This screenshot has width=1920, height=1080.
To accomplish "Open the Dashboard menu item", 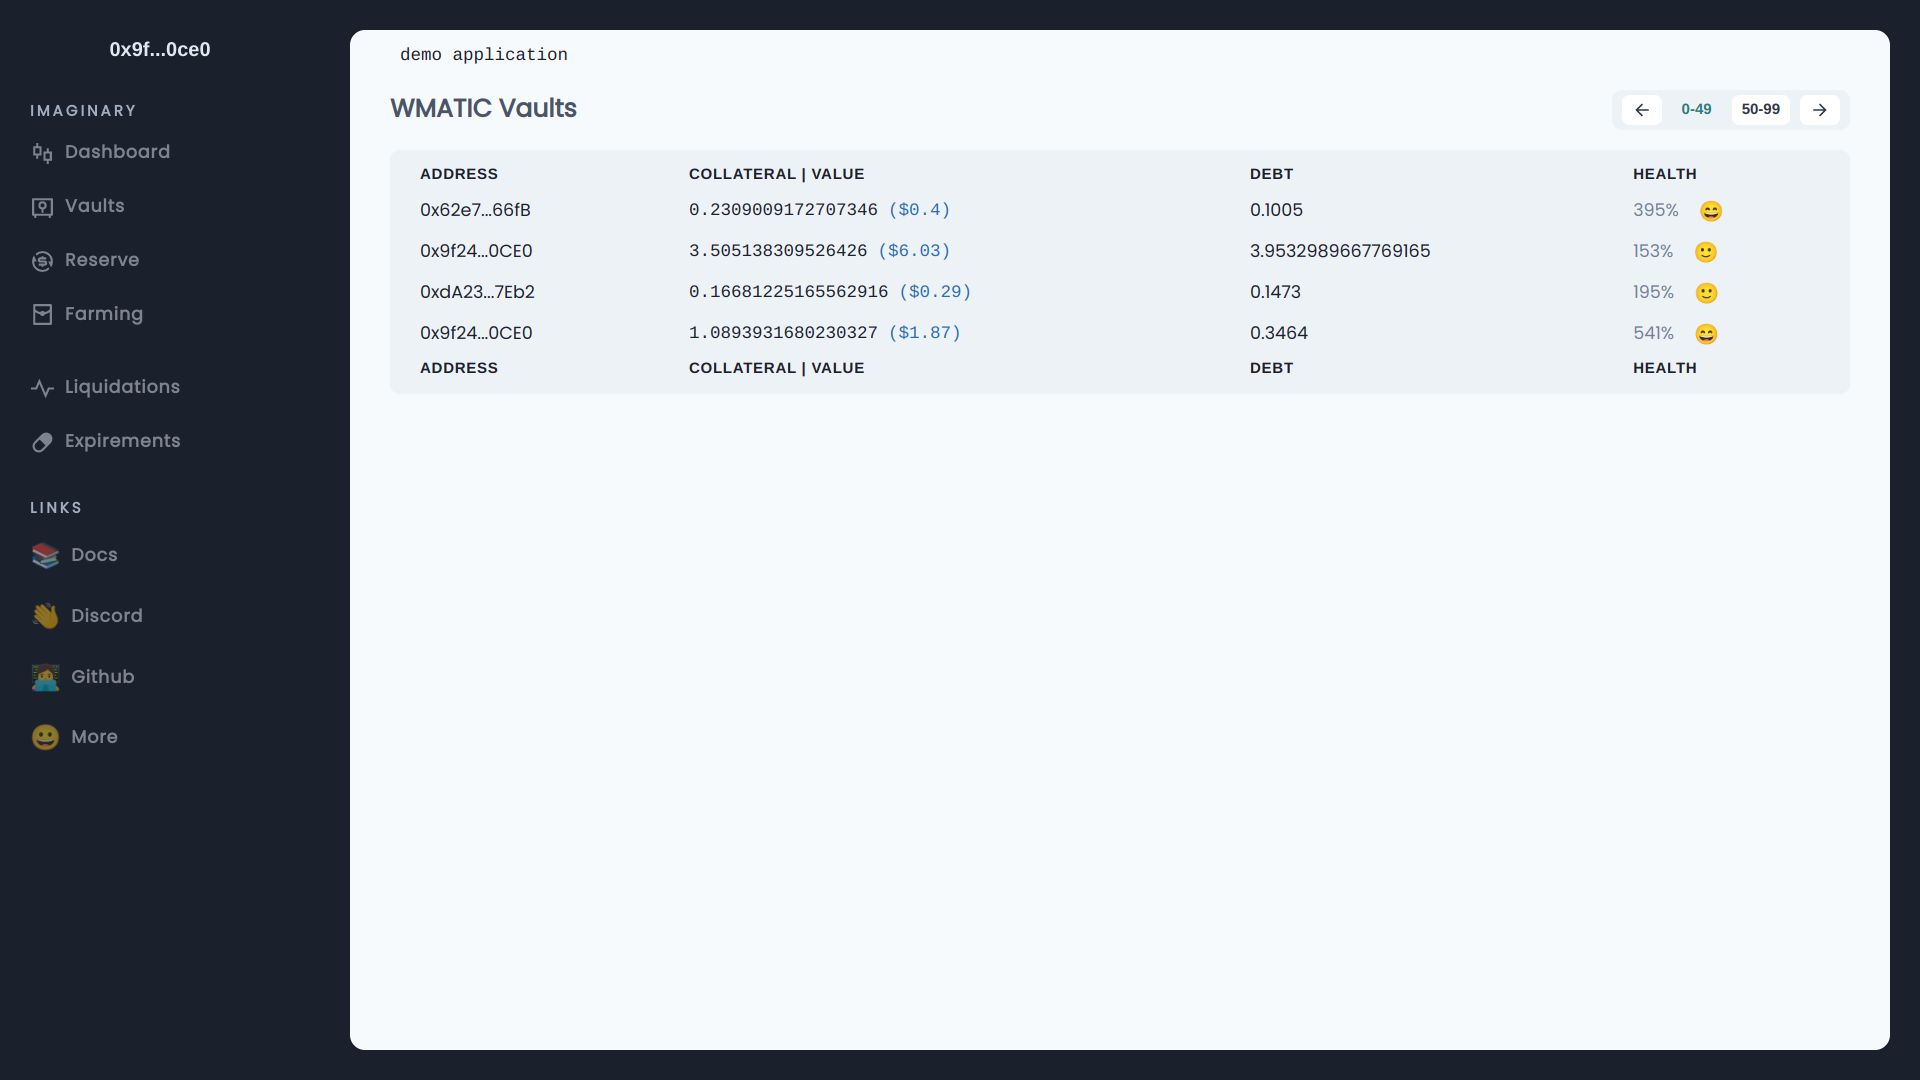I will pos(117,152).
